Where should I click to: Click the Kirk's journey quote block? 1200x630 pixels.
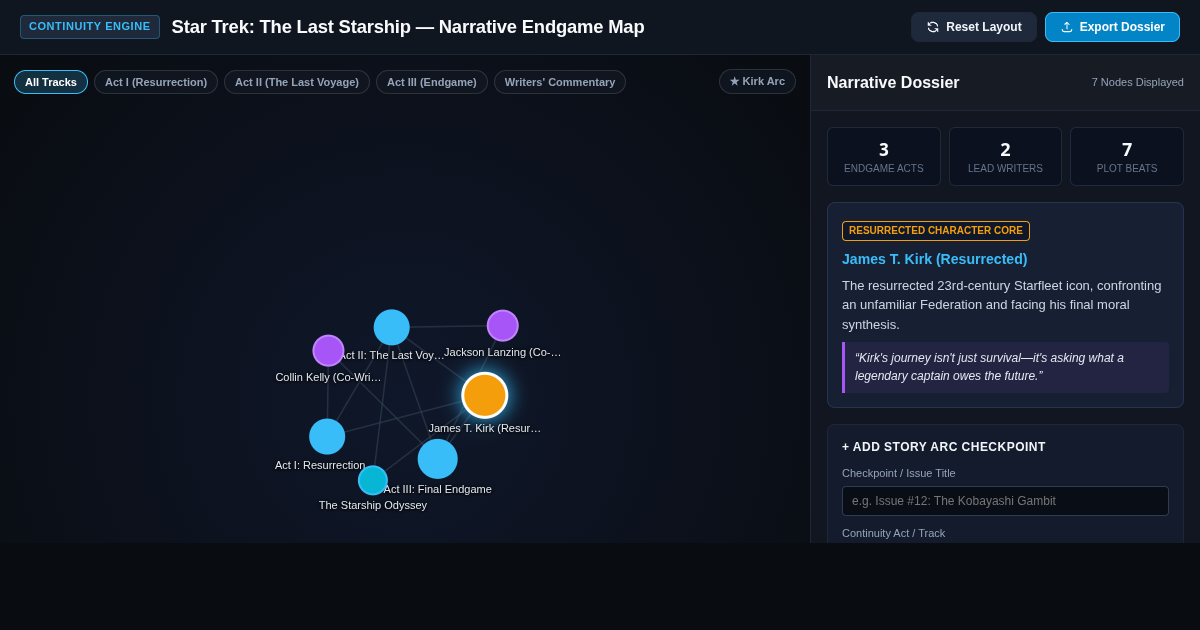click(1005, 367)
